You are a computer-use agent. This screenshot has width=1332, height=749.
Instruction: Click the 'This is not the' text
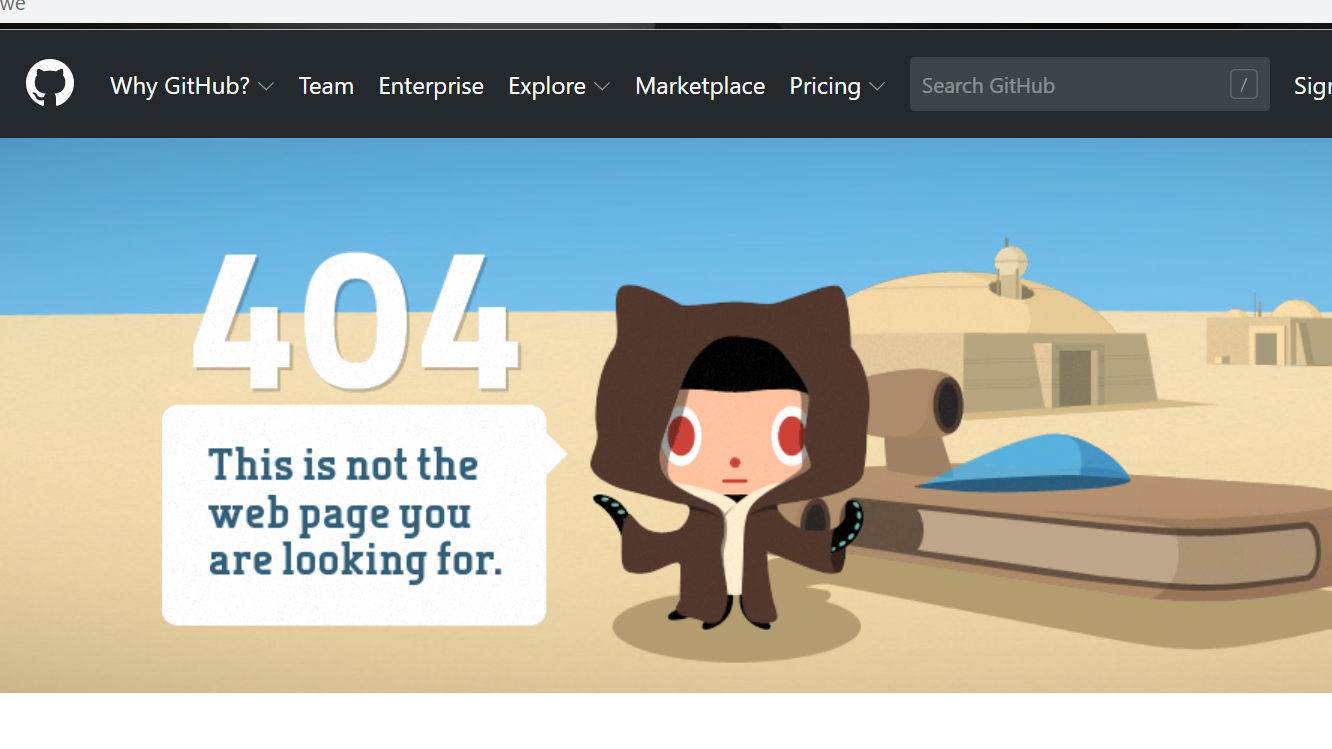[343, 465]
